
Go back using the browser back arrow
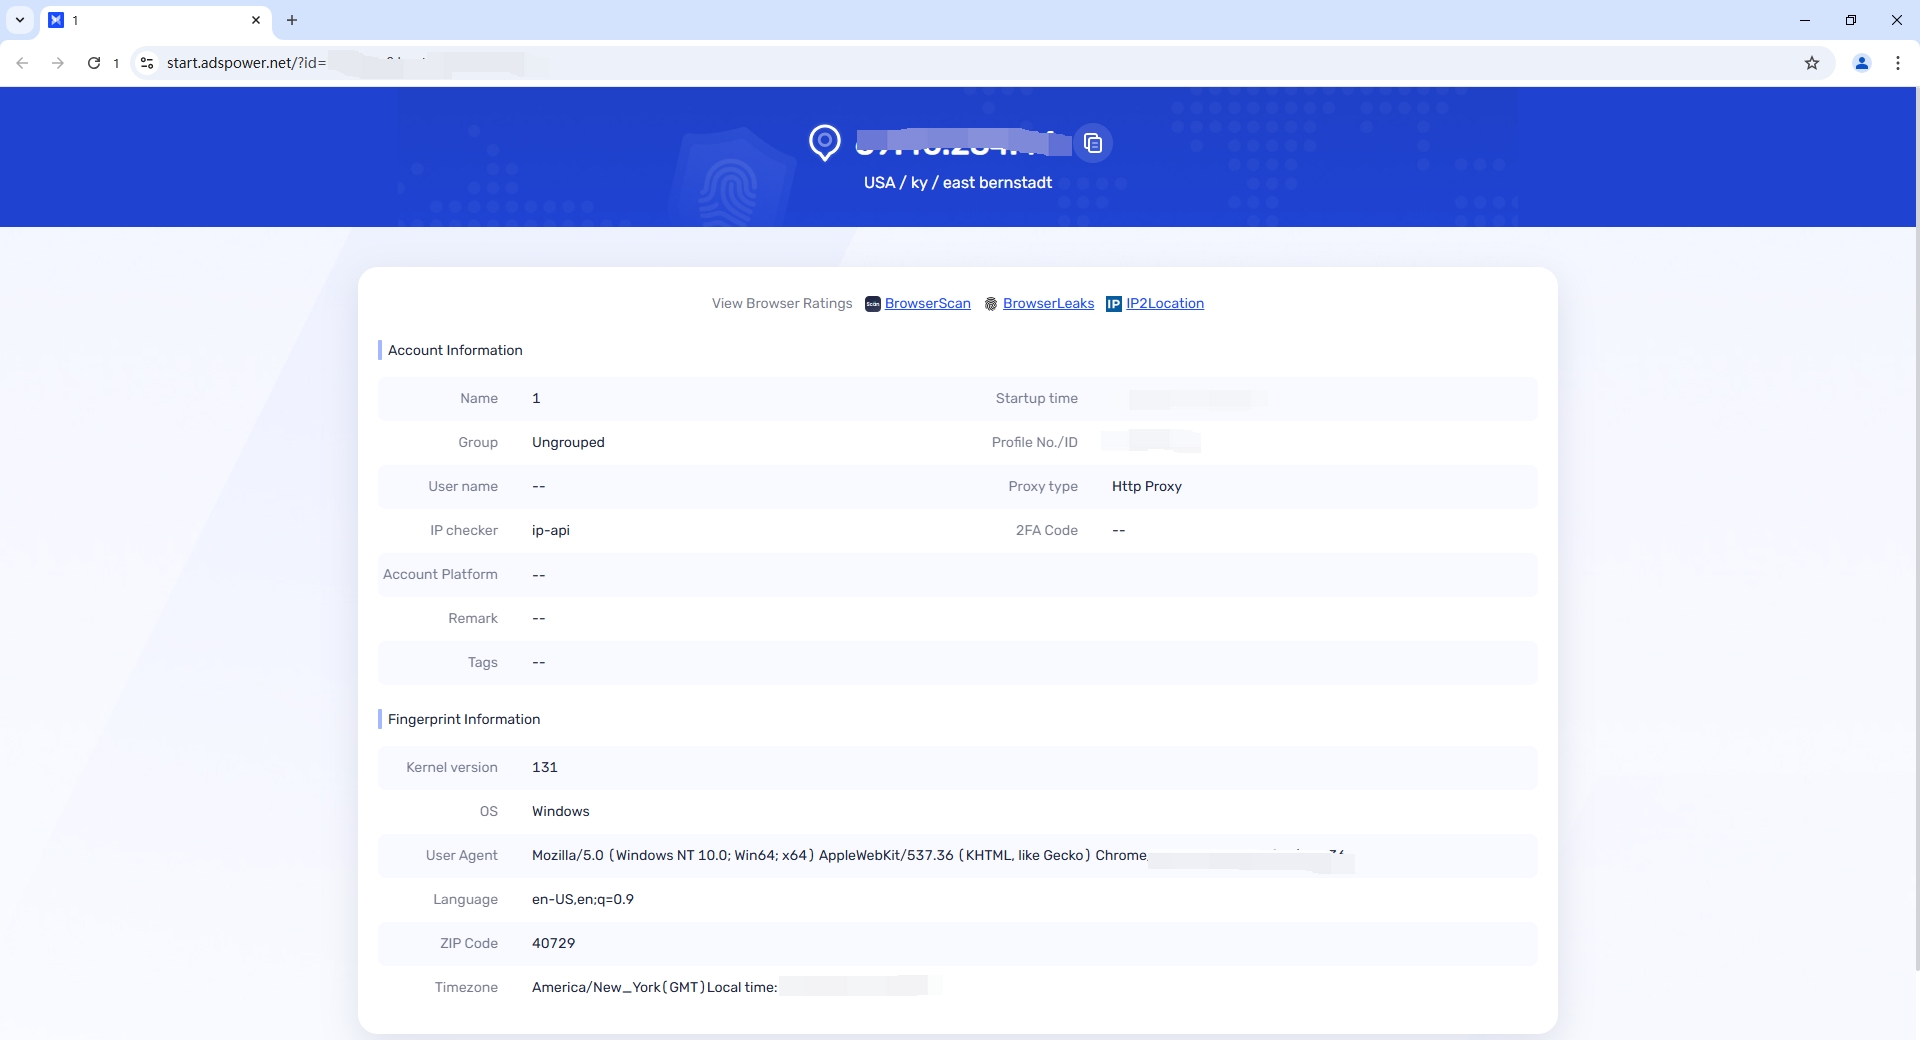point(22,63)
